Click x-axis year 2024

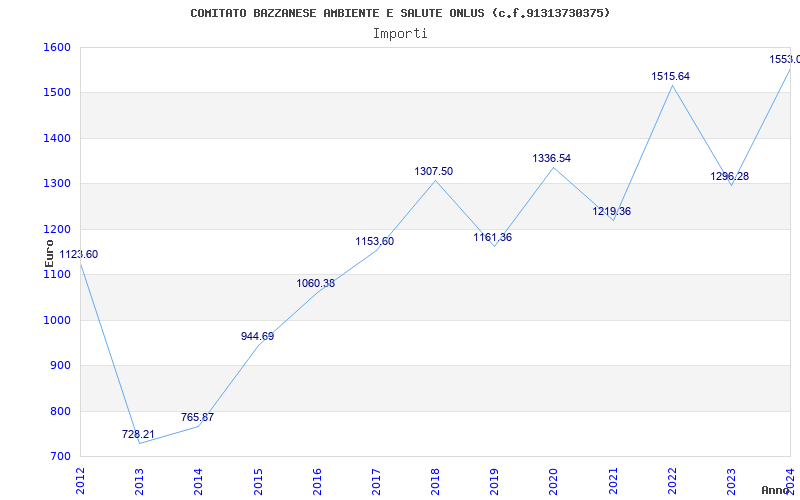click(790, 481)
